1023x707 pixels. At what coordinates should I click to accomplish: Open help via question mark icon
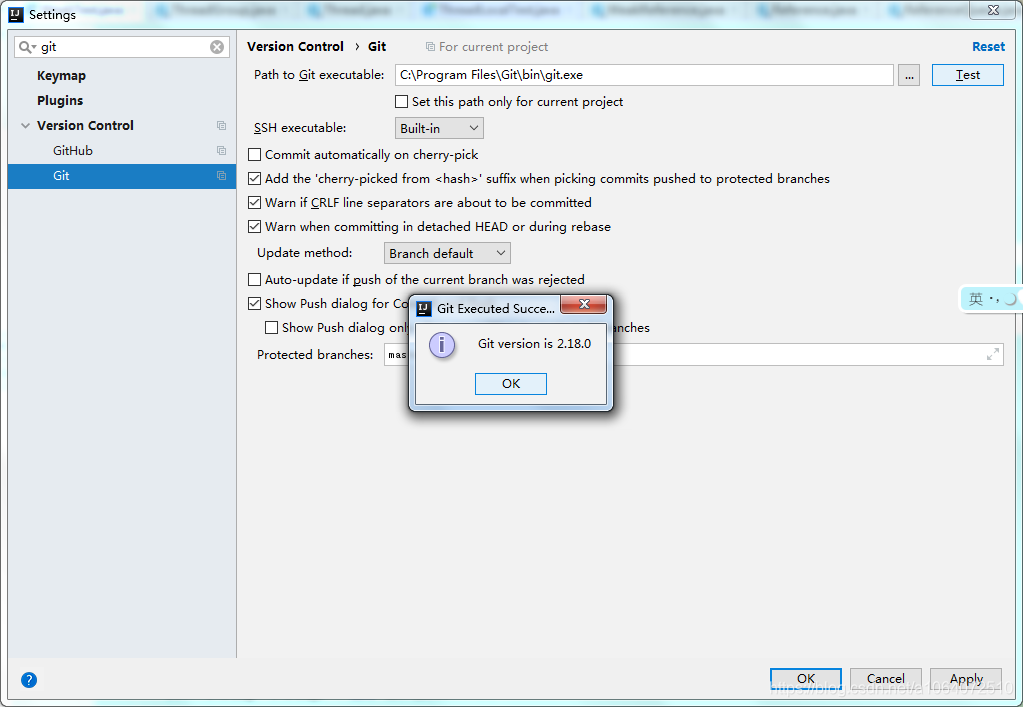pos(29,680)
